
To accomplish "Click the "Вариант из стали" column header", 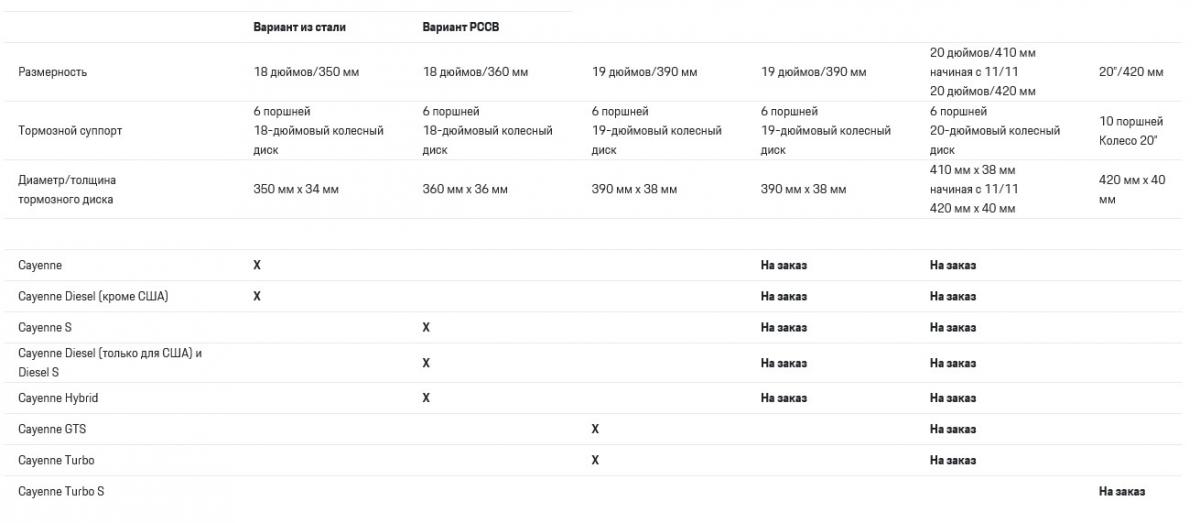I will click(x=299, y=27).
